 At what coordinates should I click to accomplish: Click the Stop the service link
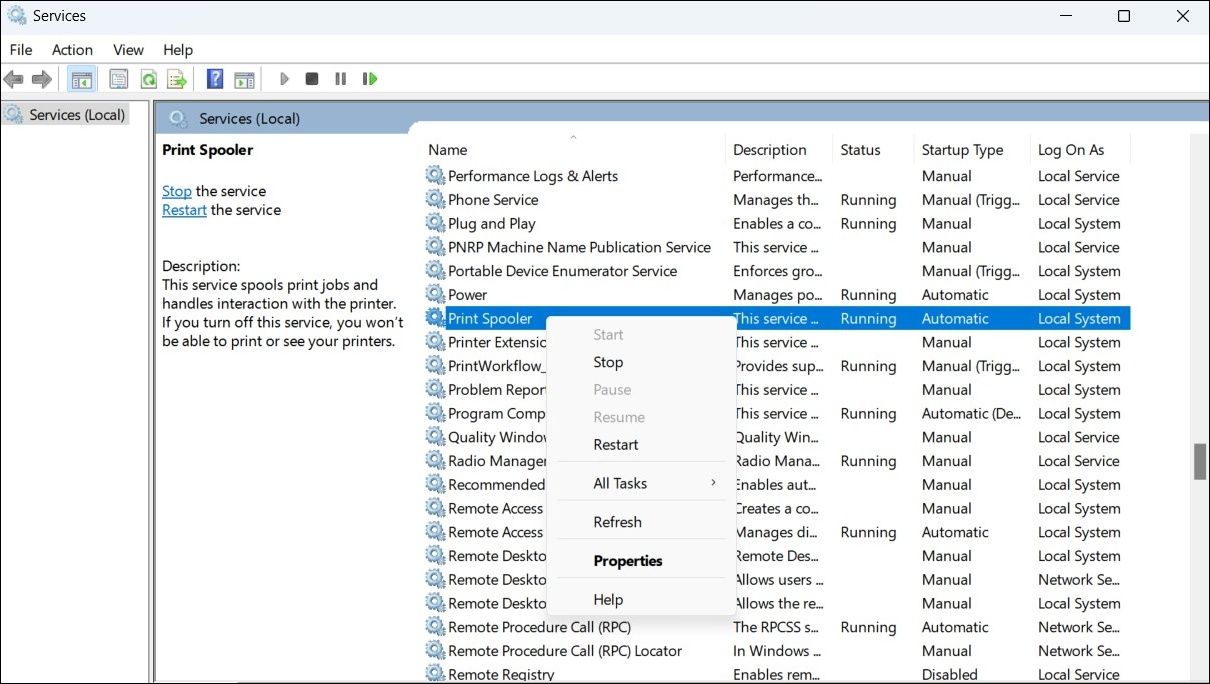point(177,191)
